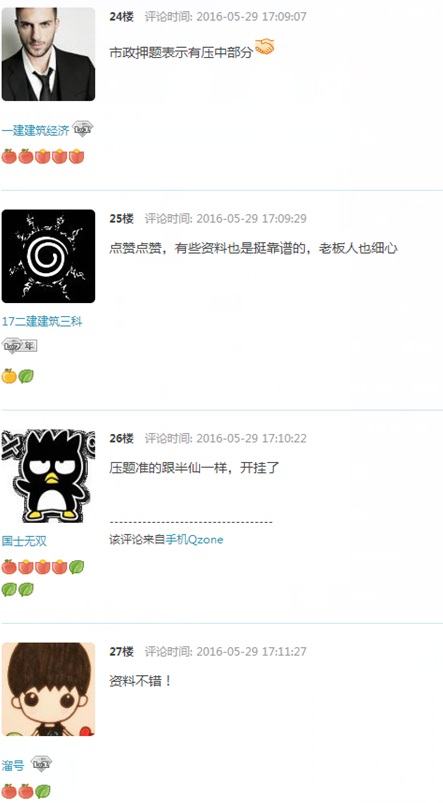Click the handshake emoji in the 24楼 comment
The image size is (443, 803).
[265, 47]
